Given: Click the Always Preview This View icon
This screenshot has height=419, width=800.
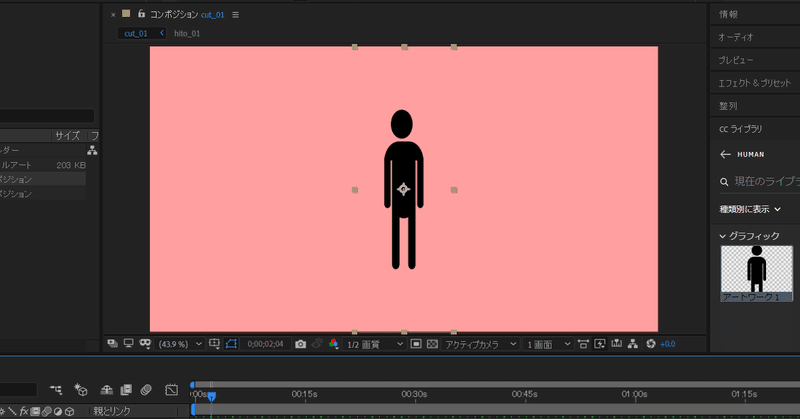Looking at the screenshot, I should click(112, 344).
